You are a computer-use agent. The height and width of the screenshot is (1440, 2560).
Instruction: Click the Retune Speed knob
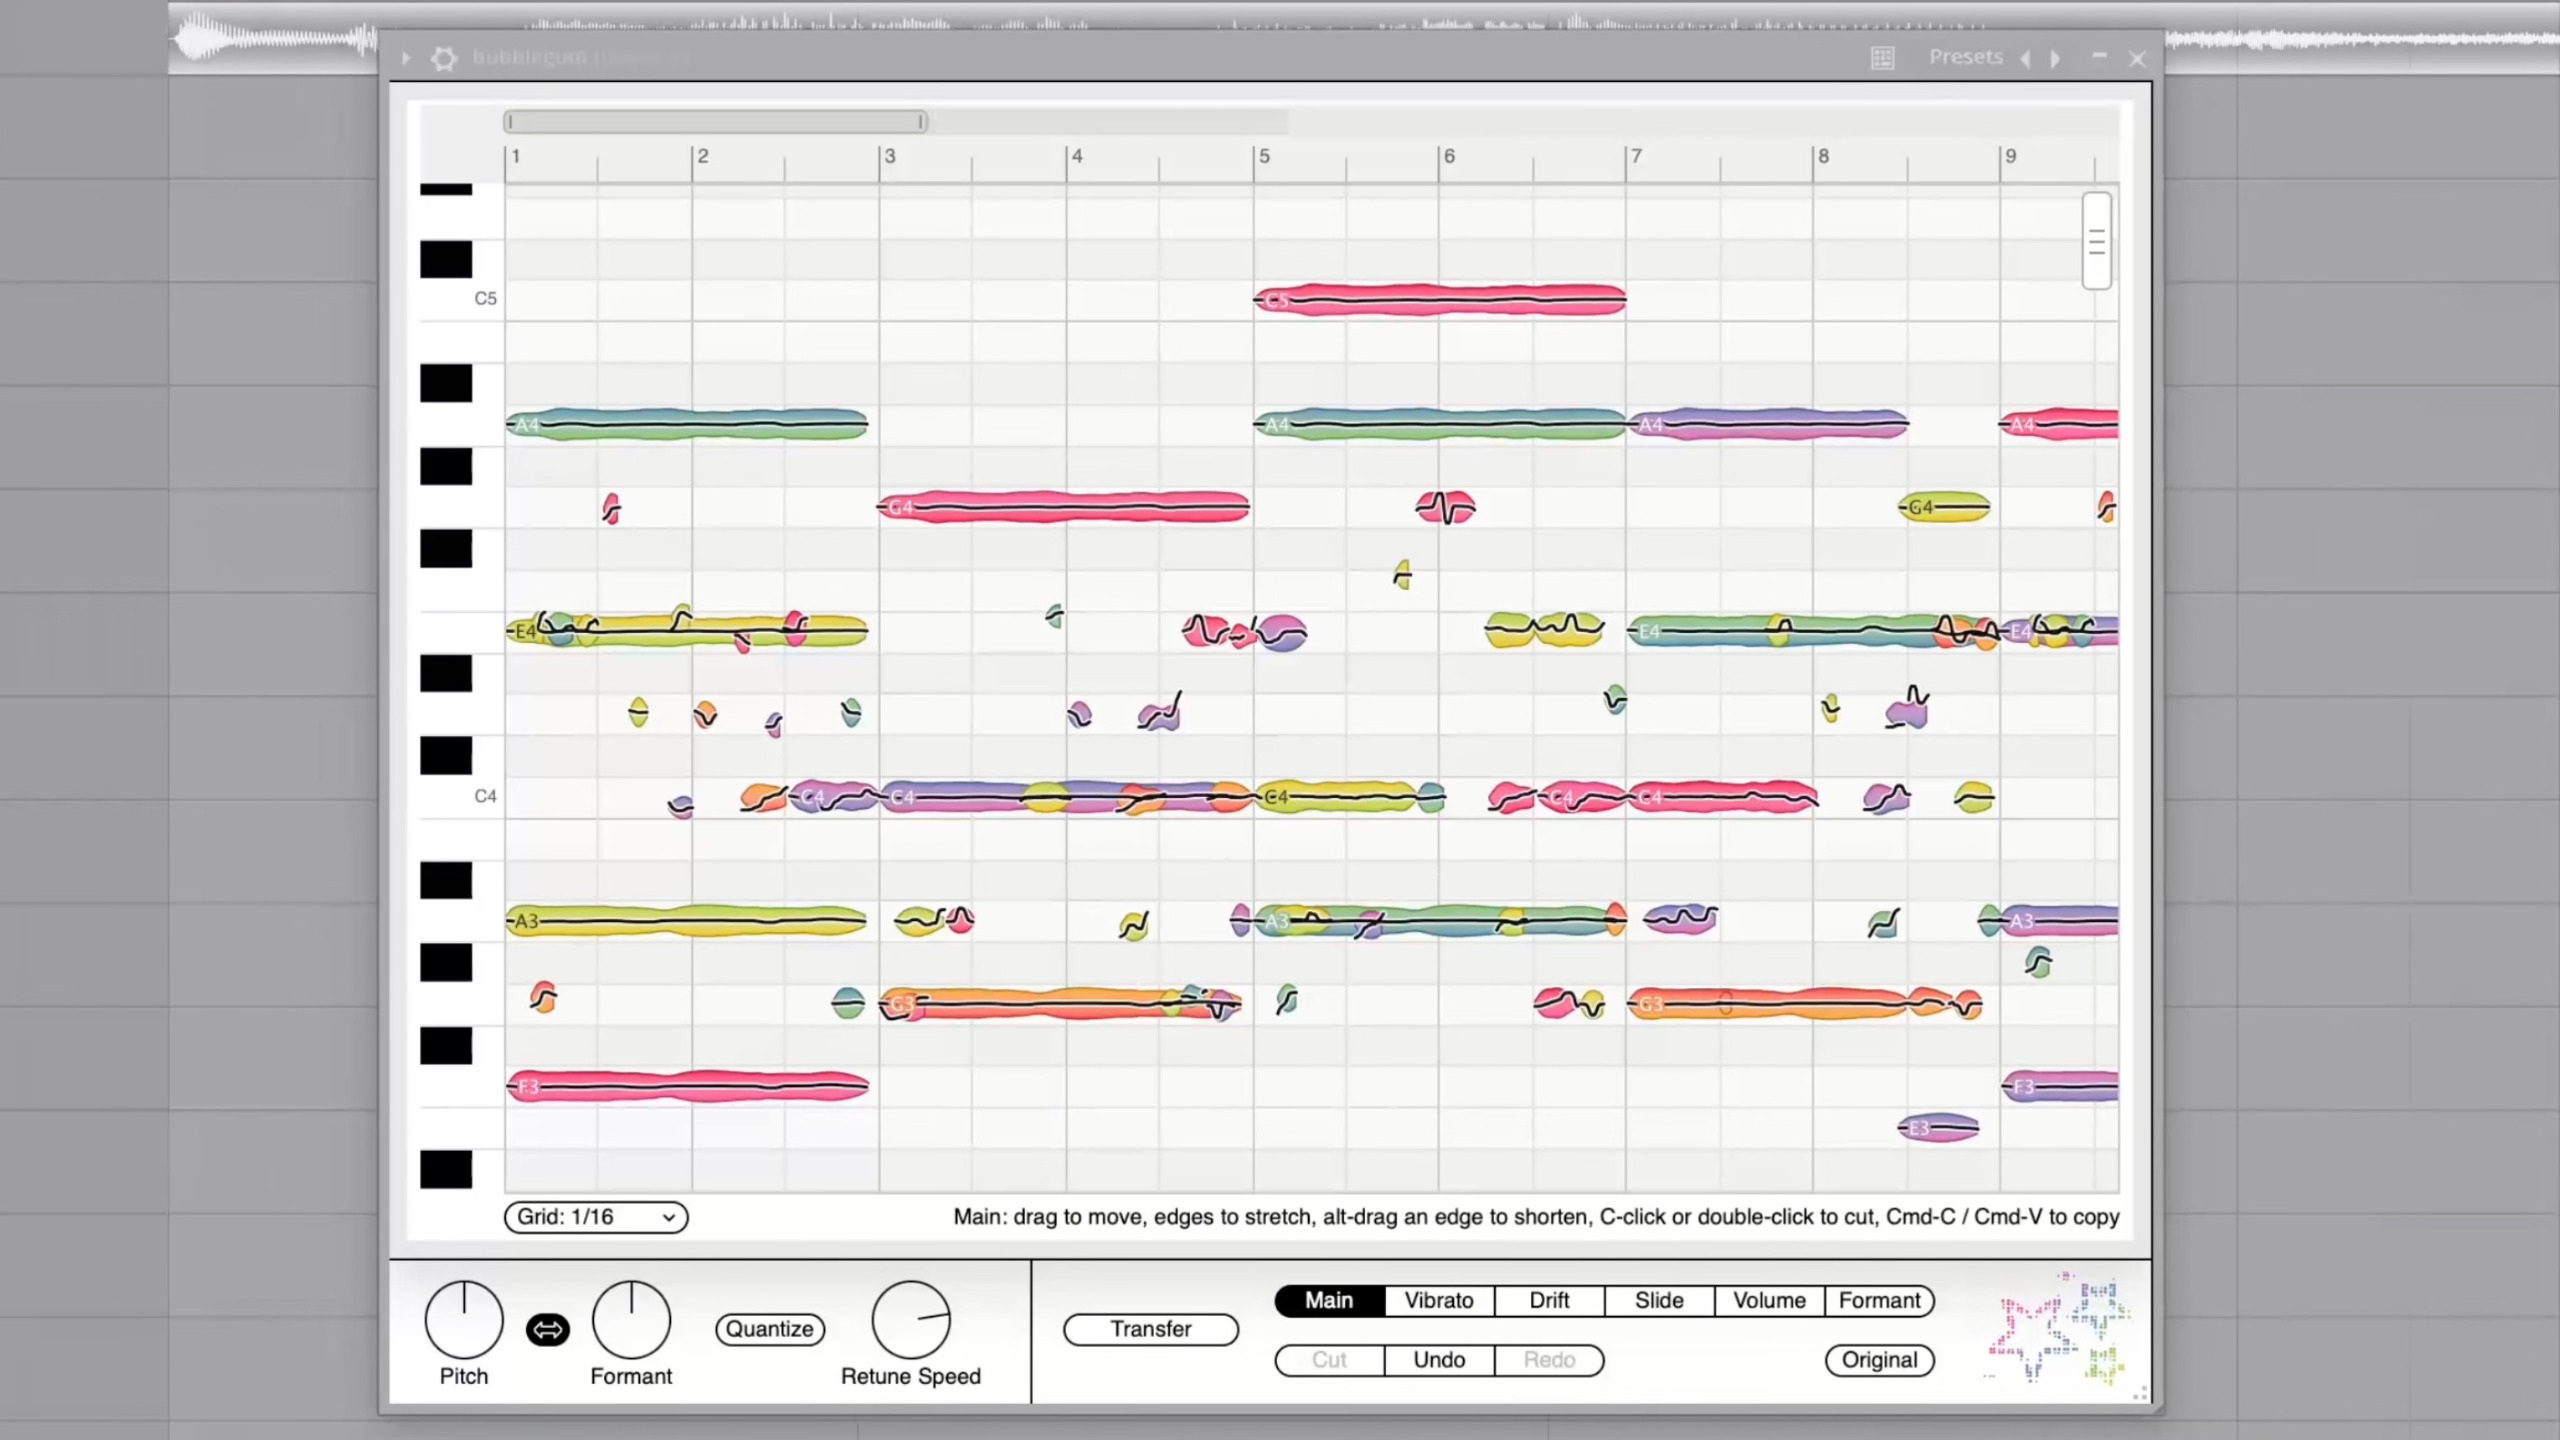(911, 1320)
